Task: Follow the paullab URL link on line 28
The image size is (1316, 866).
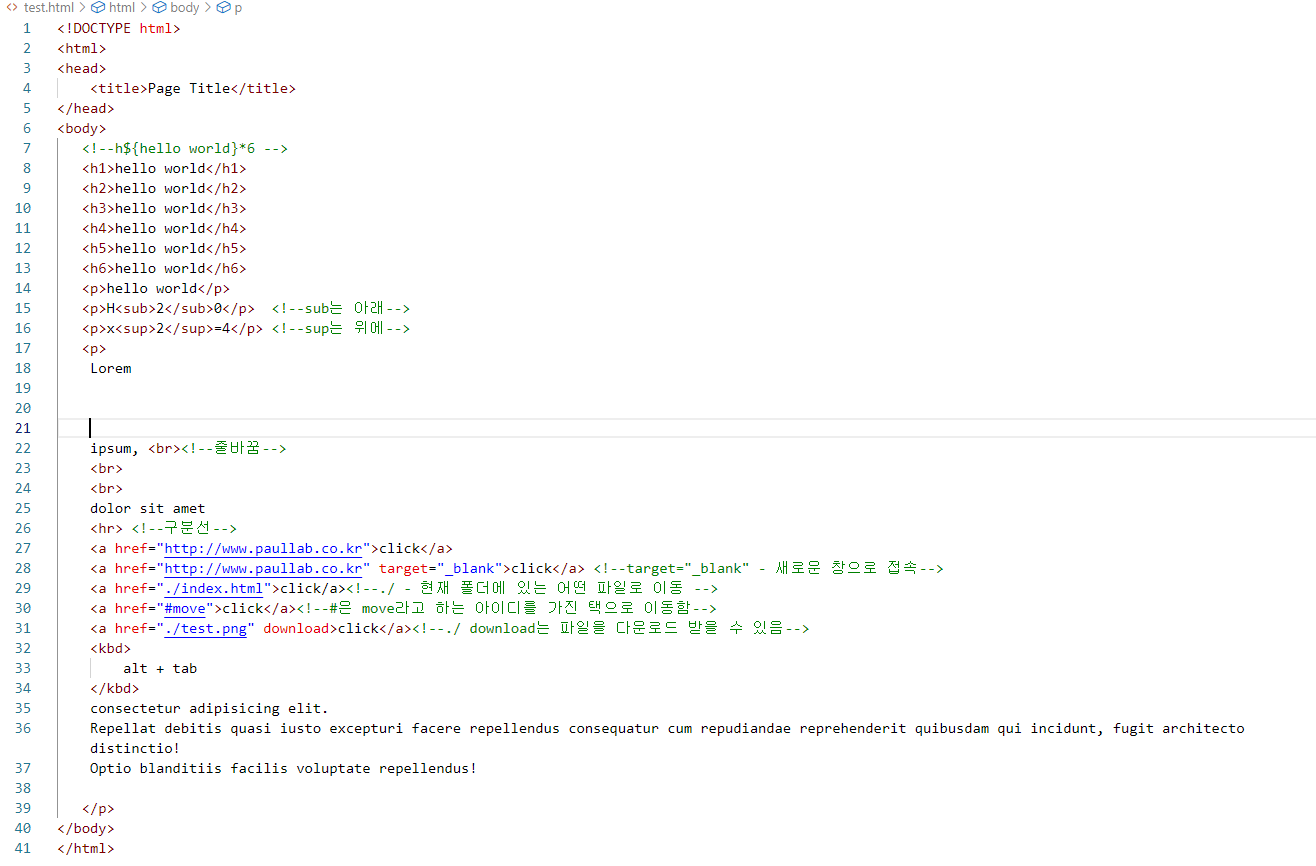Action: coord(263,568)
